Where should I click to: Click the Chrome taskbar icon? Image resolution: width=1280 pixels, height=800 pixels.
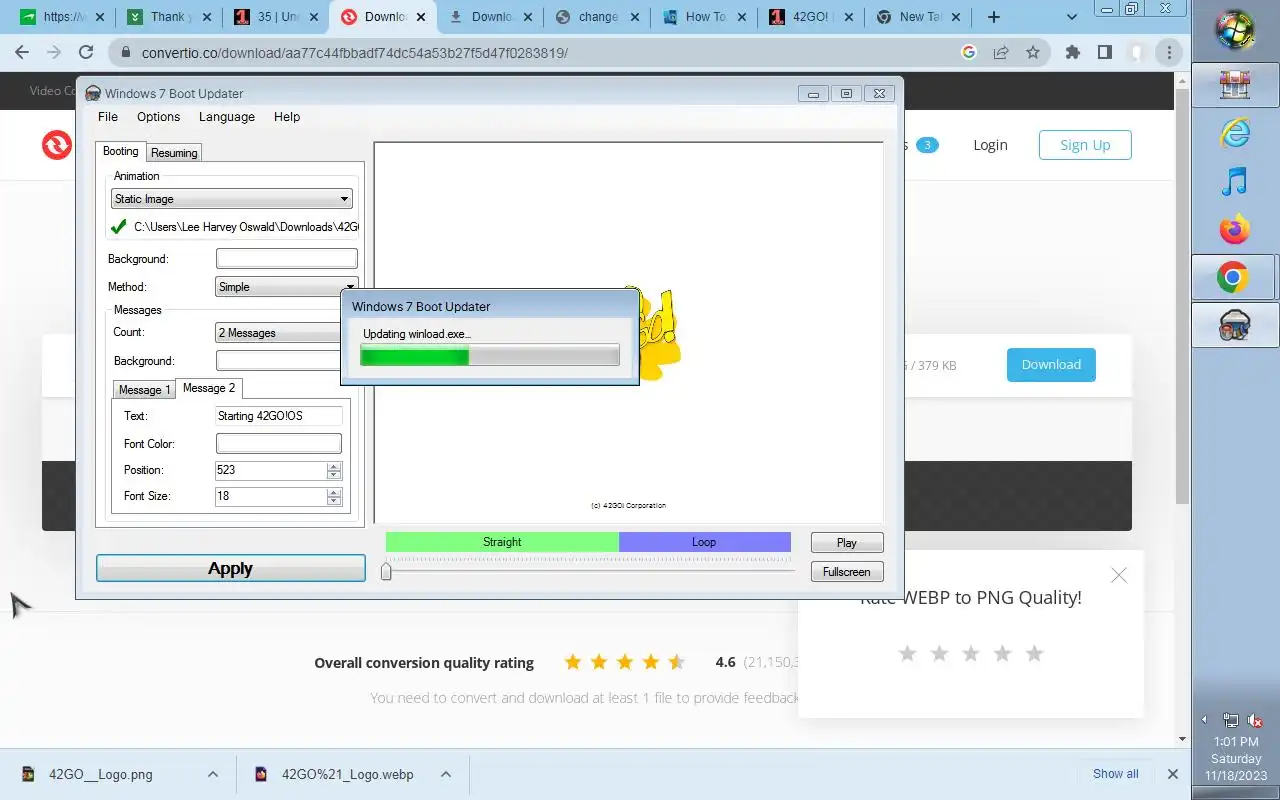(x=1235, y=277)
